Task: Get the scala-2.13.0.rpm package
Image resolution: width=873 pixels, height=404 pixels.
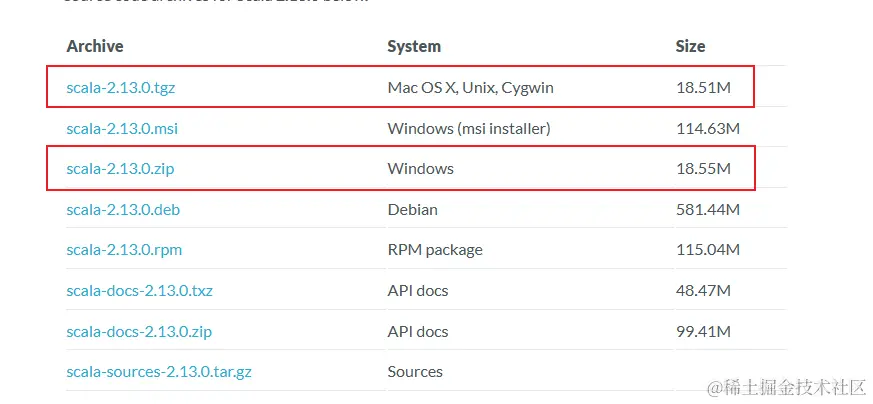Action: [124, 250]
